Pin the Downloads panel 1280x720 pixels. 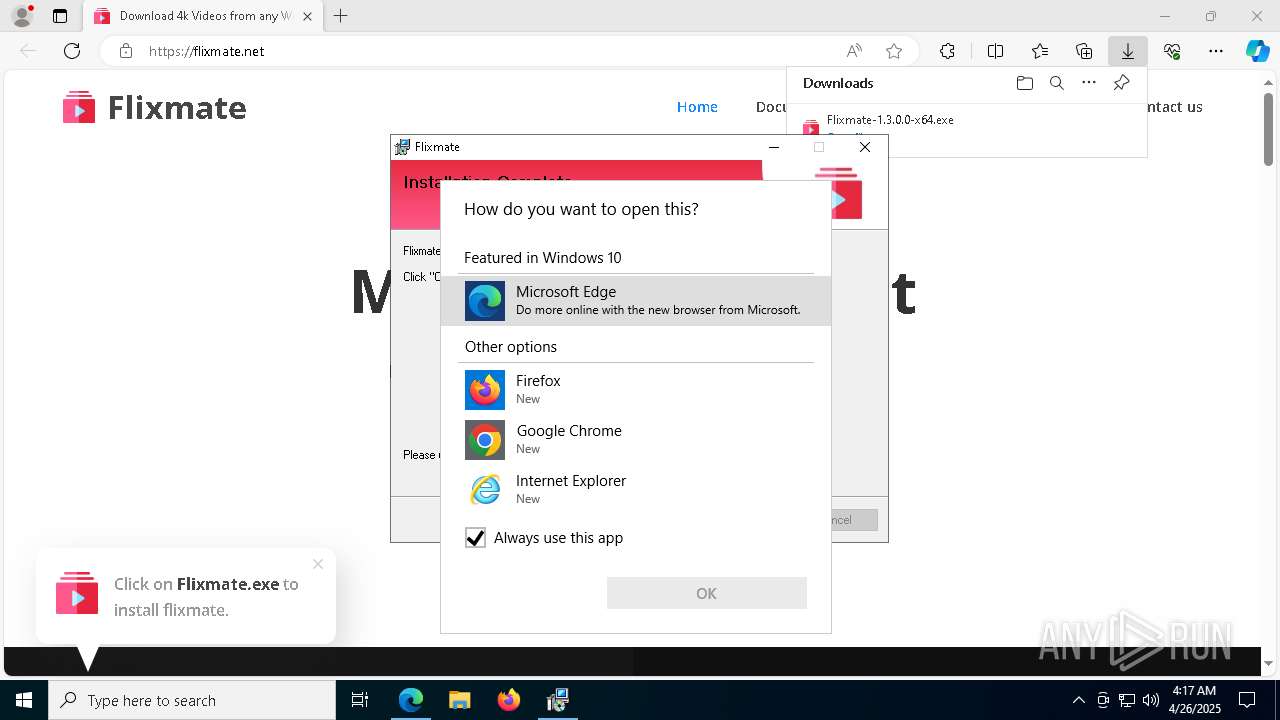click(x=1122, y=83)
